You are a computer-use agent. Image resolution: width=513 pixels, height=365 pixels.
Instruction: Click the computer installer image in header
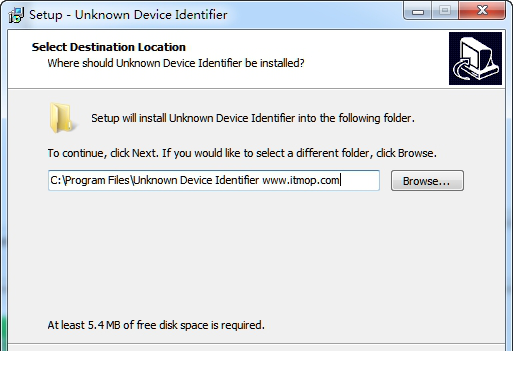(475, 58)
